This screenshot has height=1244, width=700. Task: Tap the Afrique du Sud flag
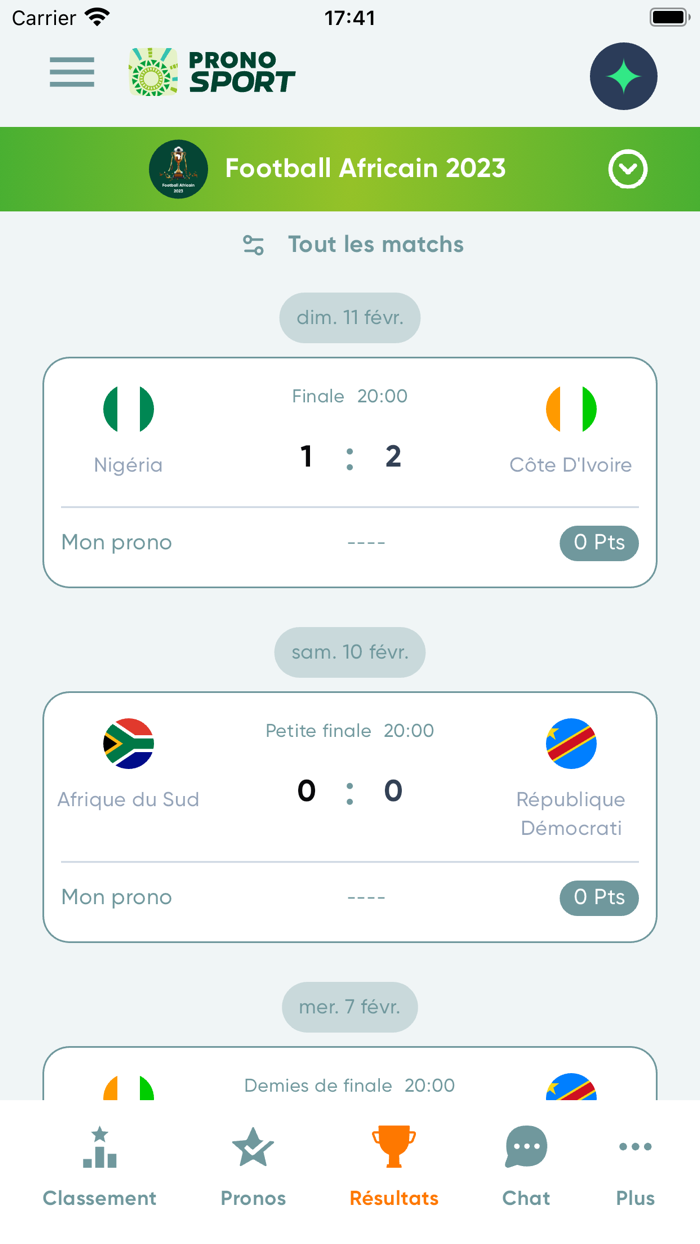coord(128,743)
